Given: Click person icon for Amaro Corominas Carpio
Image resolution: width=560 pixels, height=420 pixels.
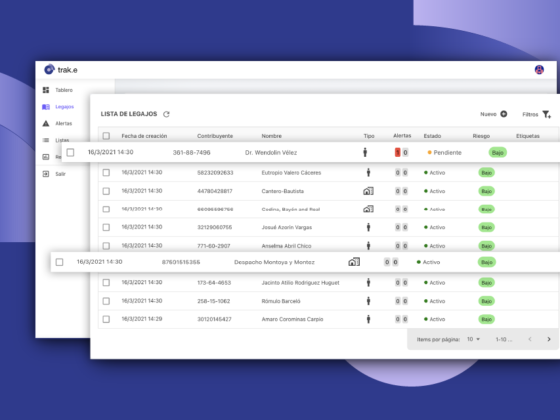Looking at the screenshot, I should [368, 319].
